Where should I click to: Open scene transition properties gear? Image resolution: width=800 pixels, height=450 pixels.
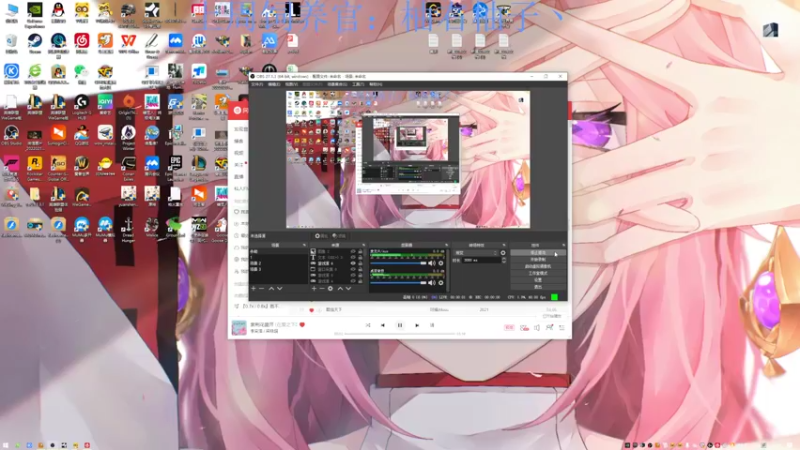[503, 253]
